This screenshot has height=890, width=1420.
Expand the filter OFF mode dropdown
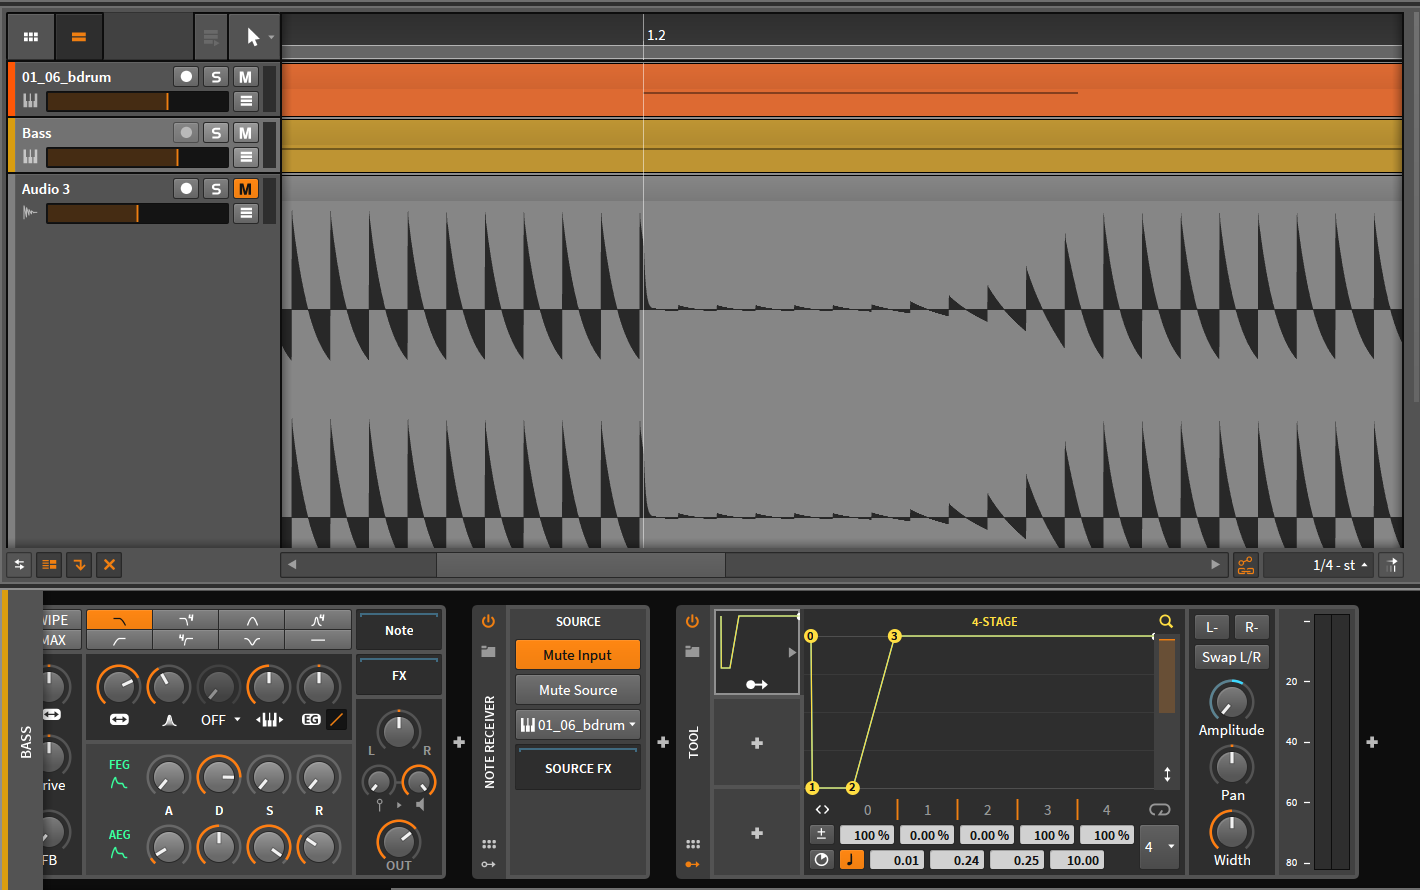coord(221,720)
